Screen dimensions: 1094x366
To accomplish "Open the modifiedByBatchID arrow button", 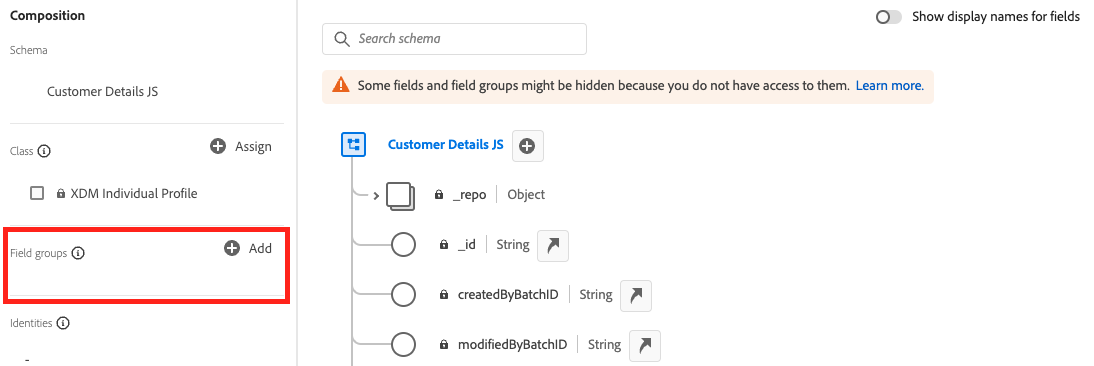I will click(645, 345).
